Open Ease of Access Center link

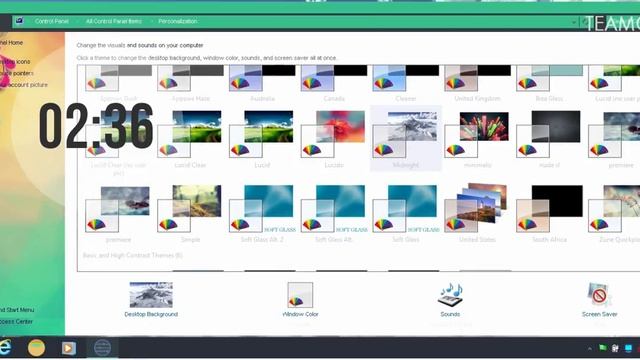(x=16, y=322)
